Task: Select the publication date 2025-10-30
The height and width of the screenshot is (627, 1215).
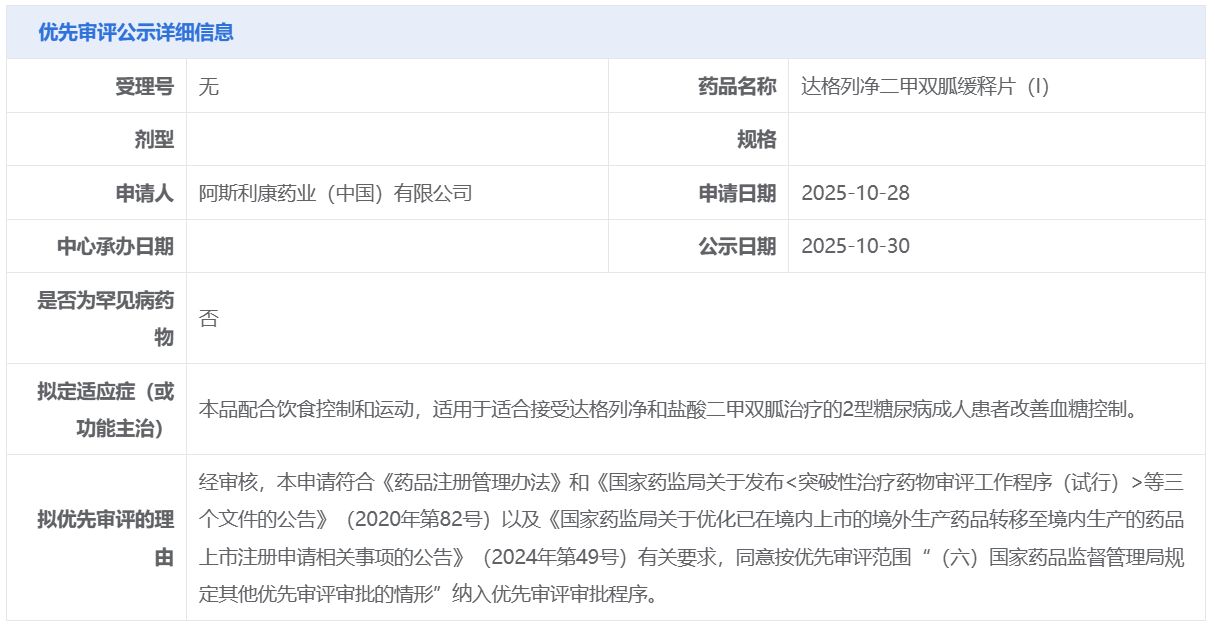Action: pos(855,246)
